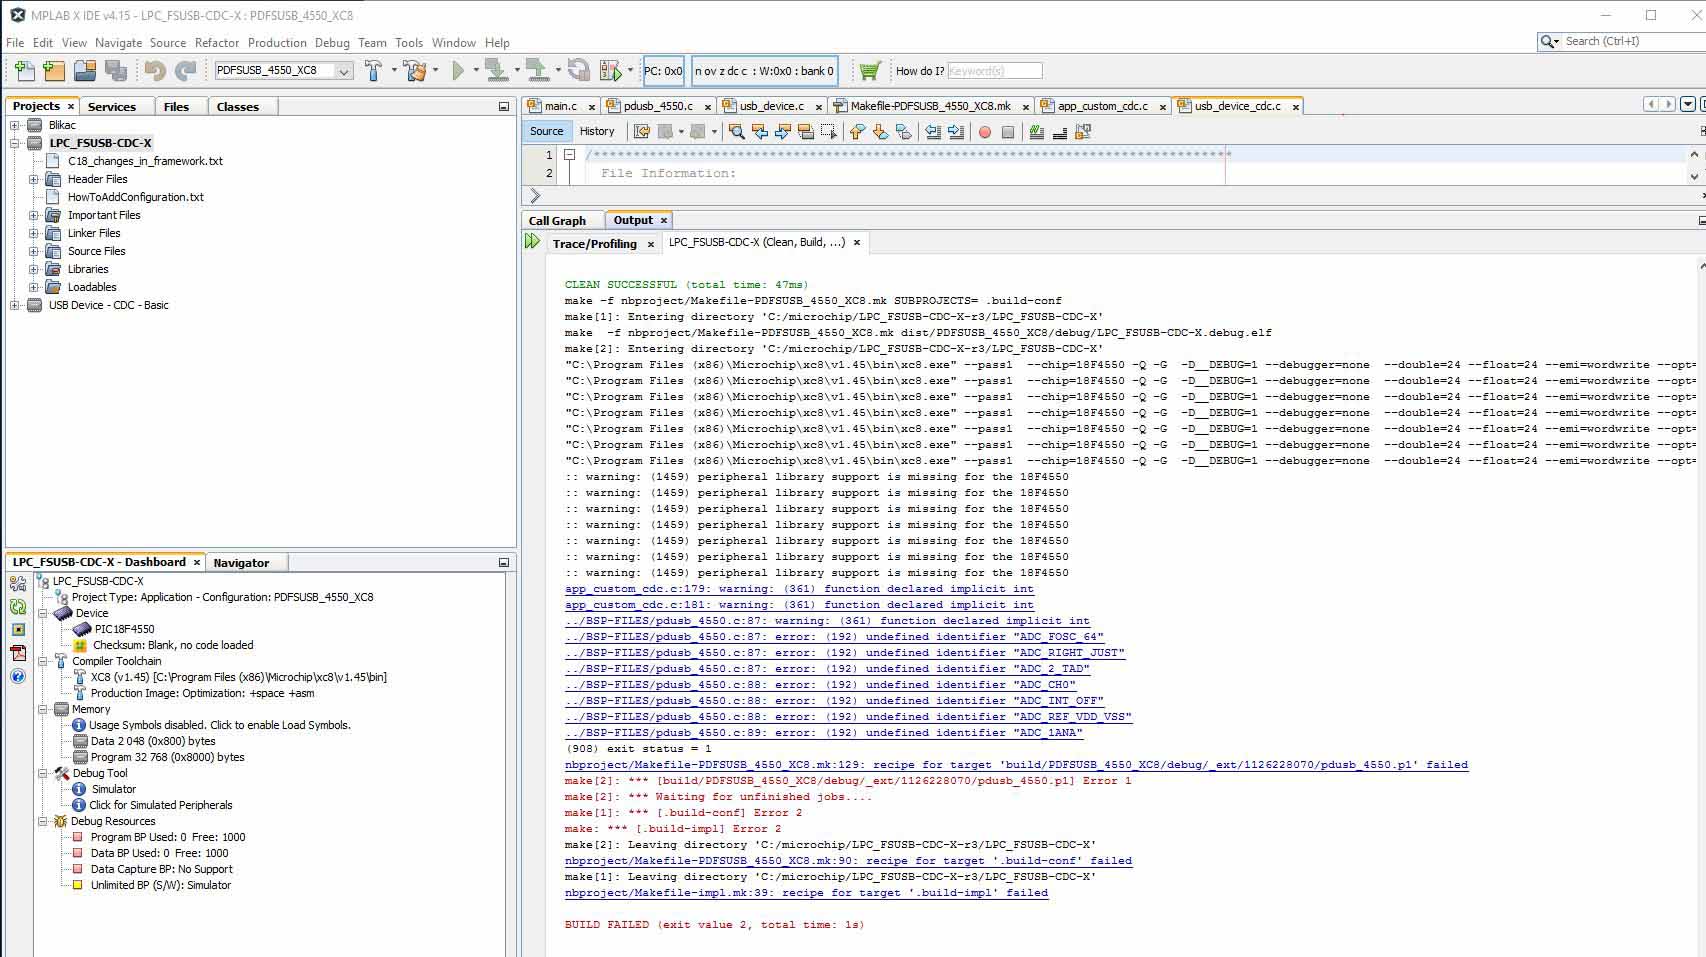Collapse the Compiler Toolchain node

click(x=44, y=661)
